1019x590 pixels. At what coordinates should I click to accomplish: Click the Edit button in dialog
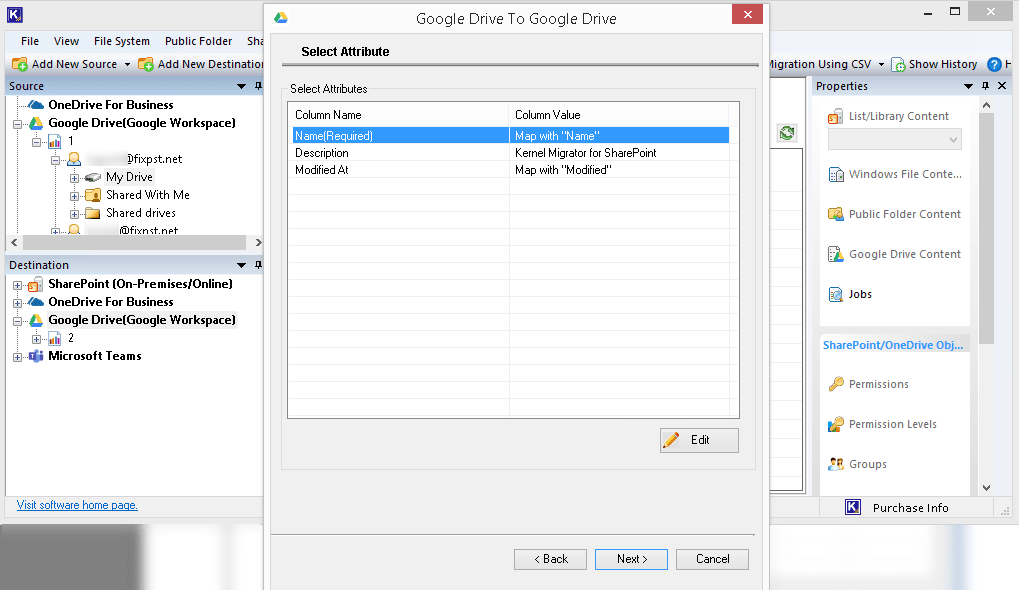pos(699,440)
